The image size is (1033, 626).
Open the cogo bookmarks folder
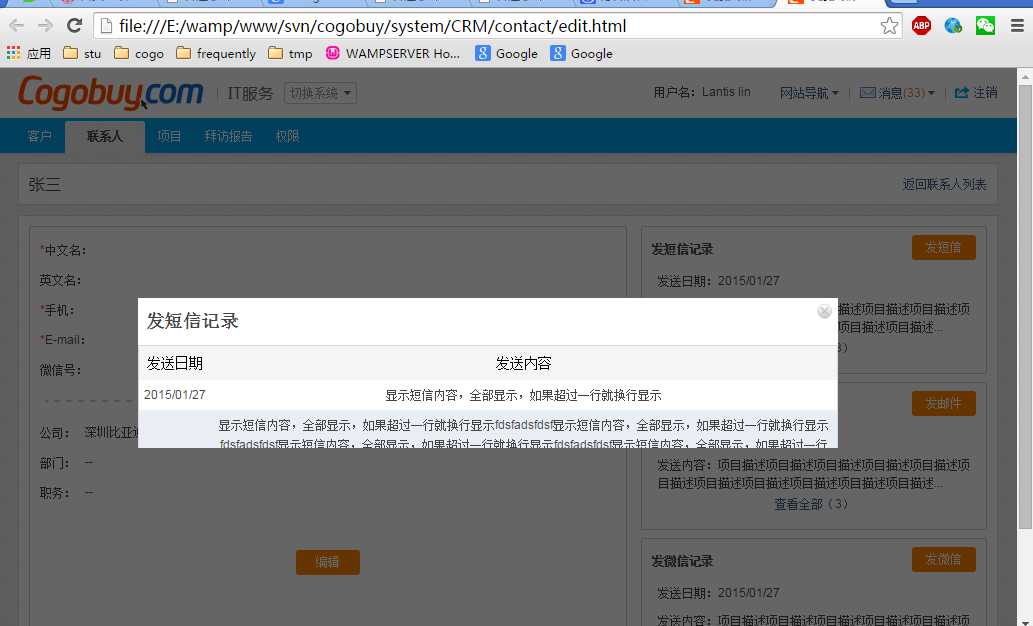pos(139,53)
